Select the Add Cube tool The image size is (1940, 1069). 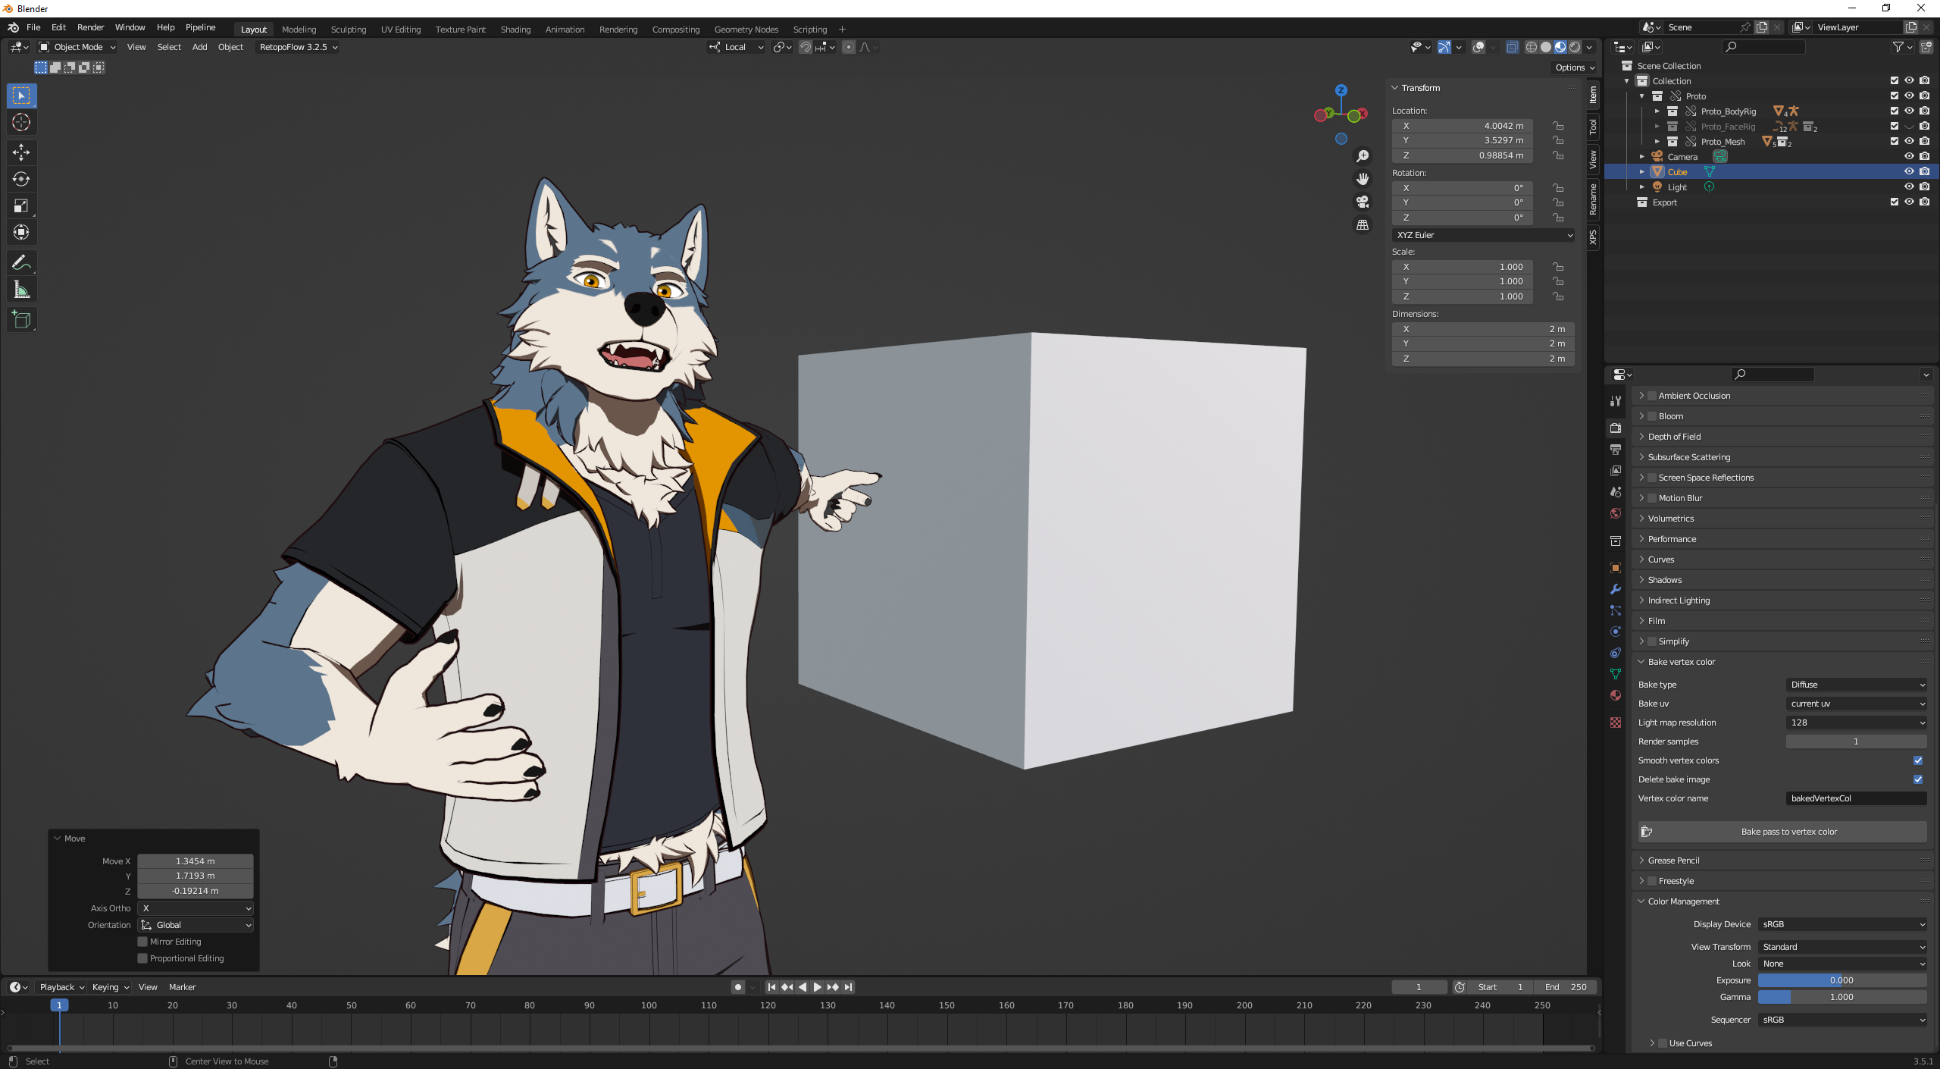tap(21, 319)
